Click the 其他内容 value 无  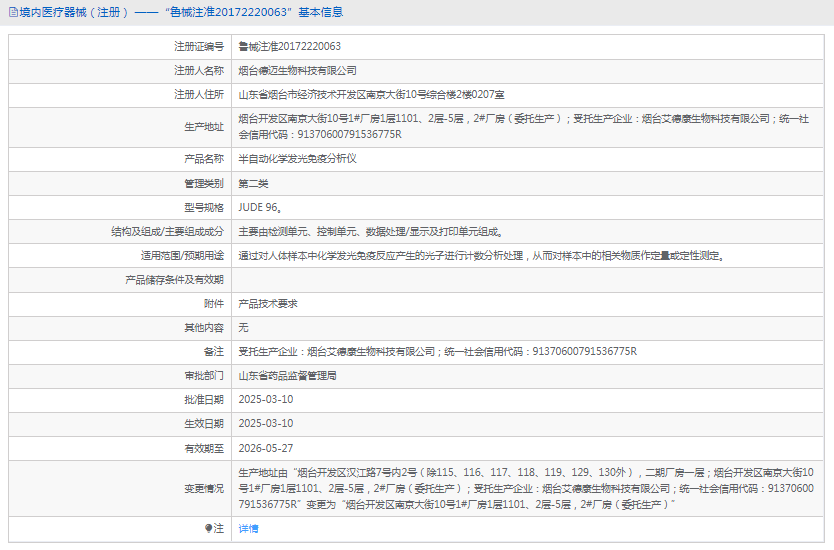244,327
